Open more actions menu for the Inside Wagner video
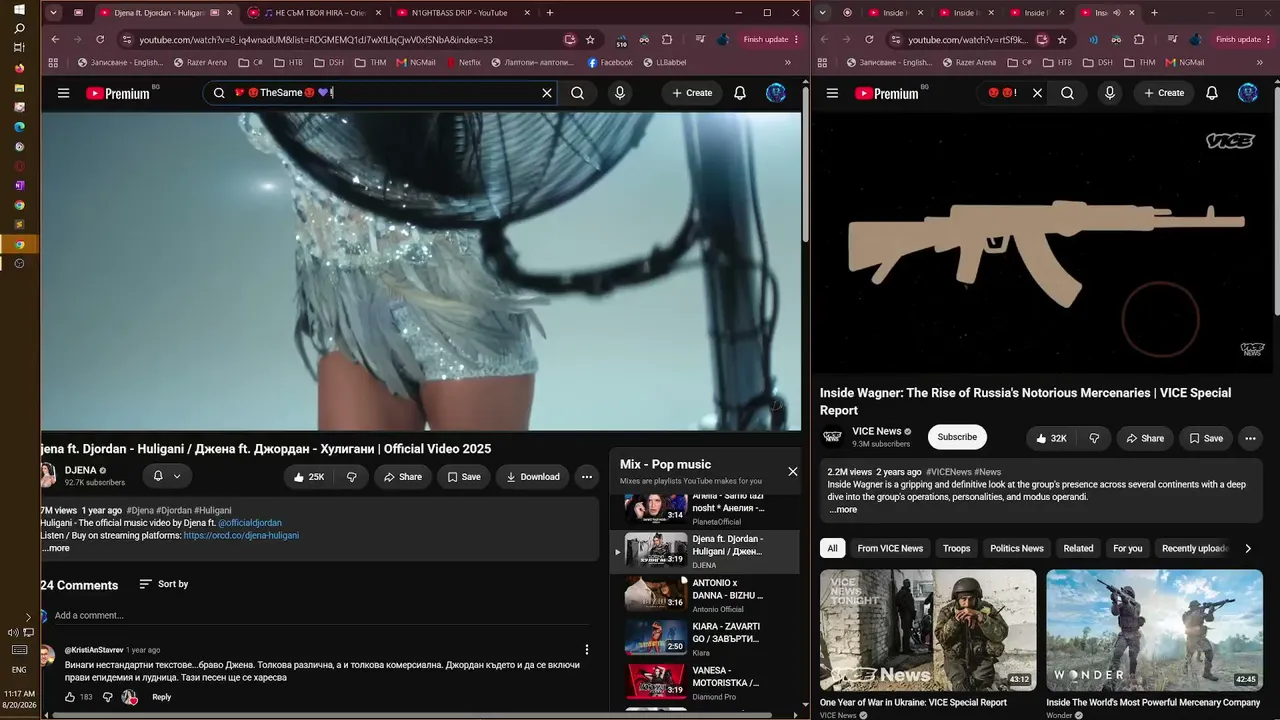This screenshot has height=720, width=1280. click(1250, 438)
